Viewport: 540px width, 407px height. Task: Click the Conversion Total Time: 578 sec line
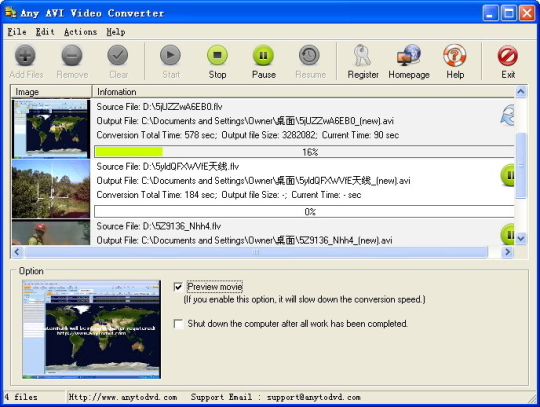(x=248, y=135)
